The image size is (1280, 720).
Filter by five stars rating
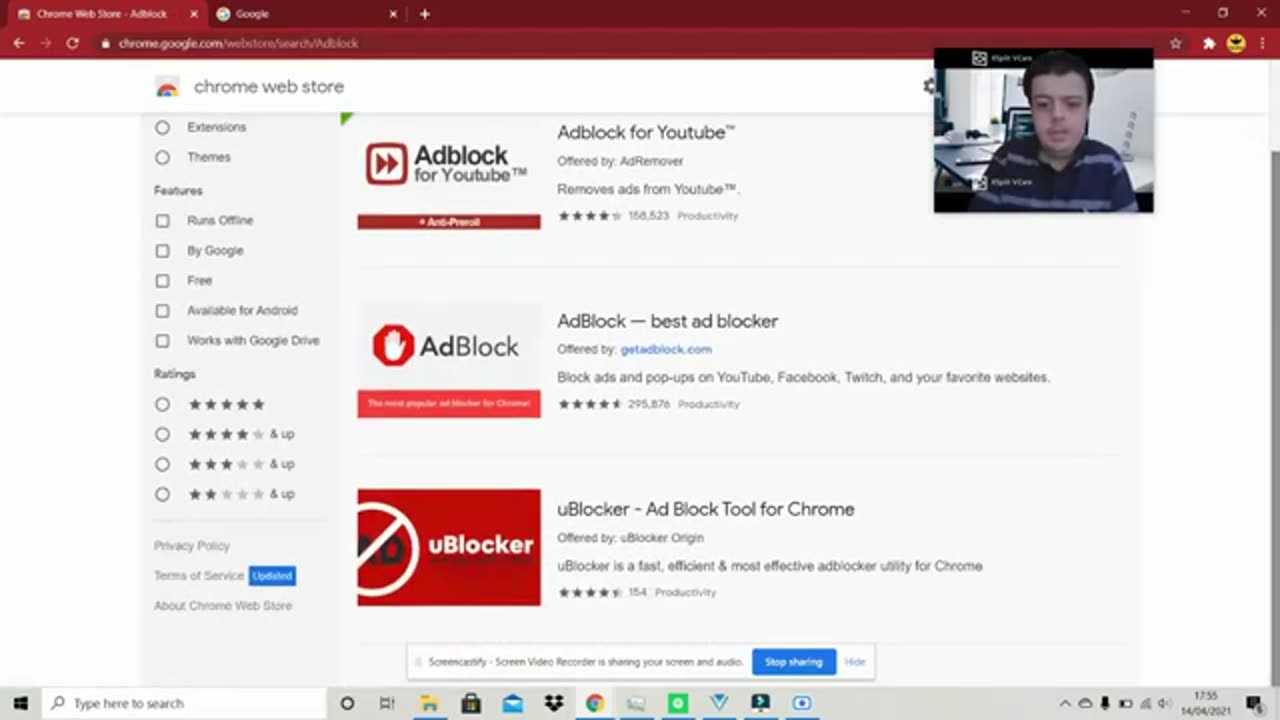(162, 404)
